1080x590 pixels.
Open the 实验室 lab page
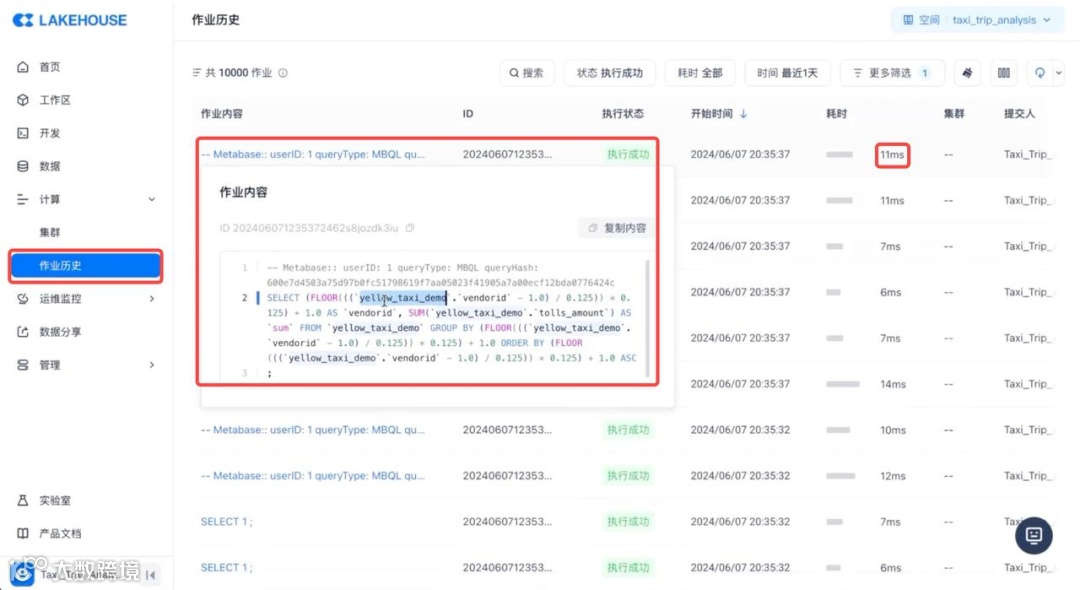[x=55, y=501]
